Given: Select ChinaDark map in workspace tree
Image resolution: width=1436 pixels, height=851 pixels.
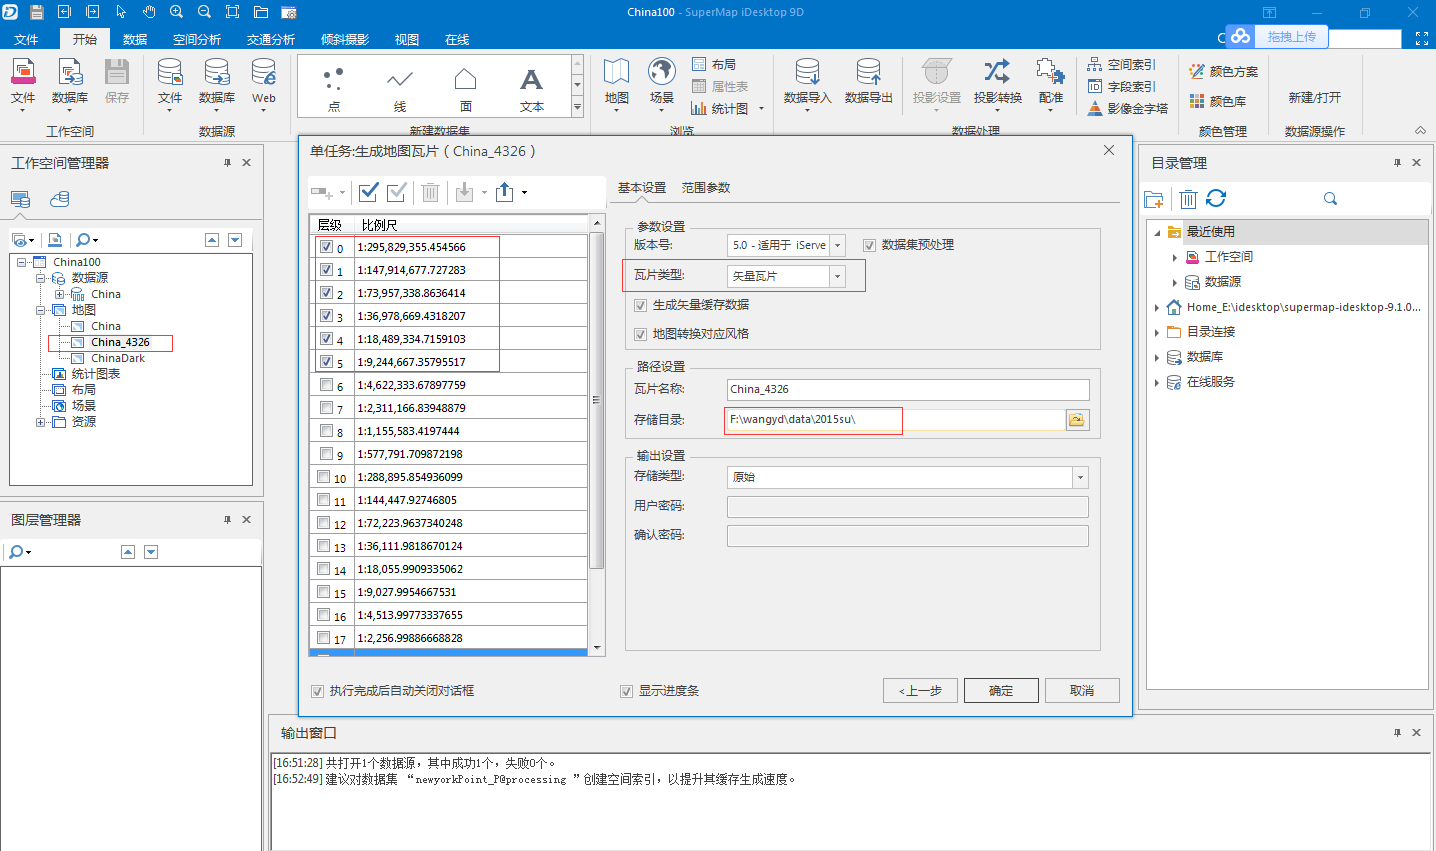Looking at the screenshot, I should tap(118, 358).
